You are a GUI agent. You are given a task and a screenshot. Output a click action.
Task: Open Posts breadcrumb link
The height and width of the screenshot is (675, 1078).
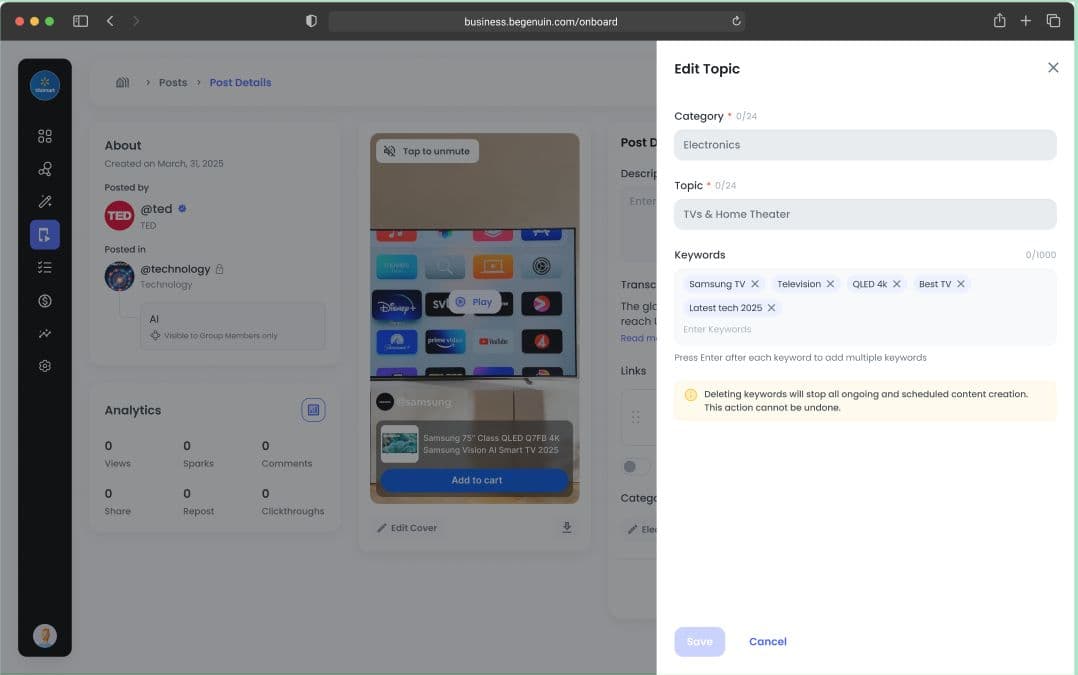(173, 82)
